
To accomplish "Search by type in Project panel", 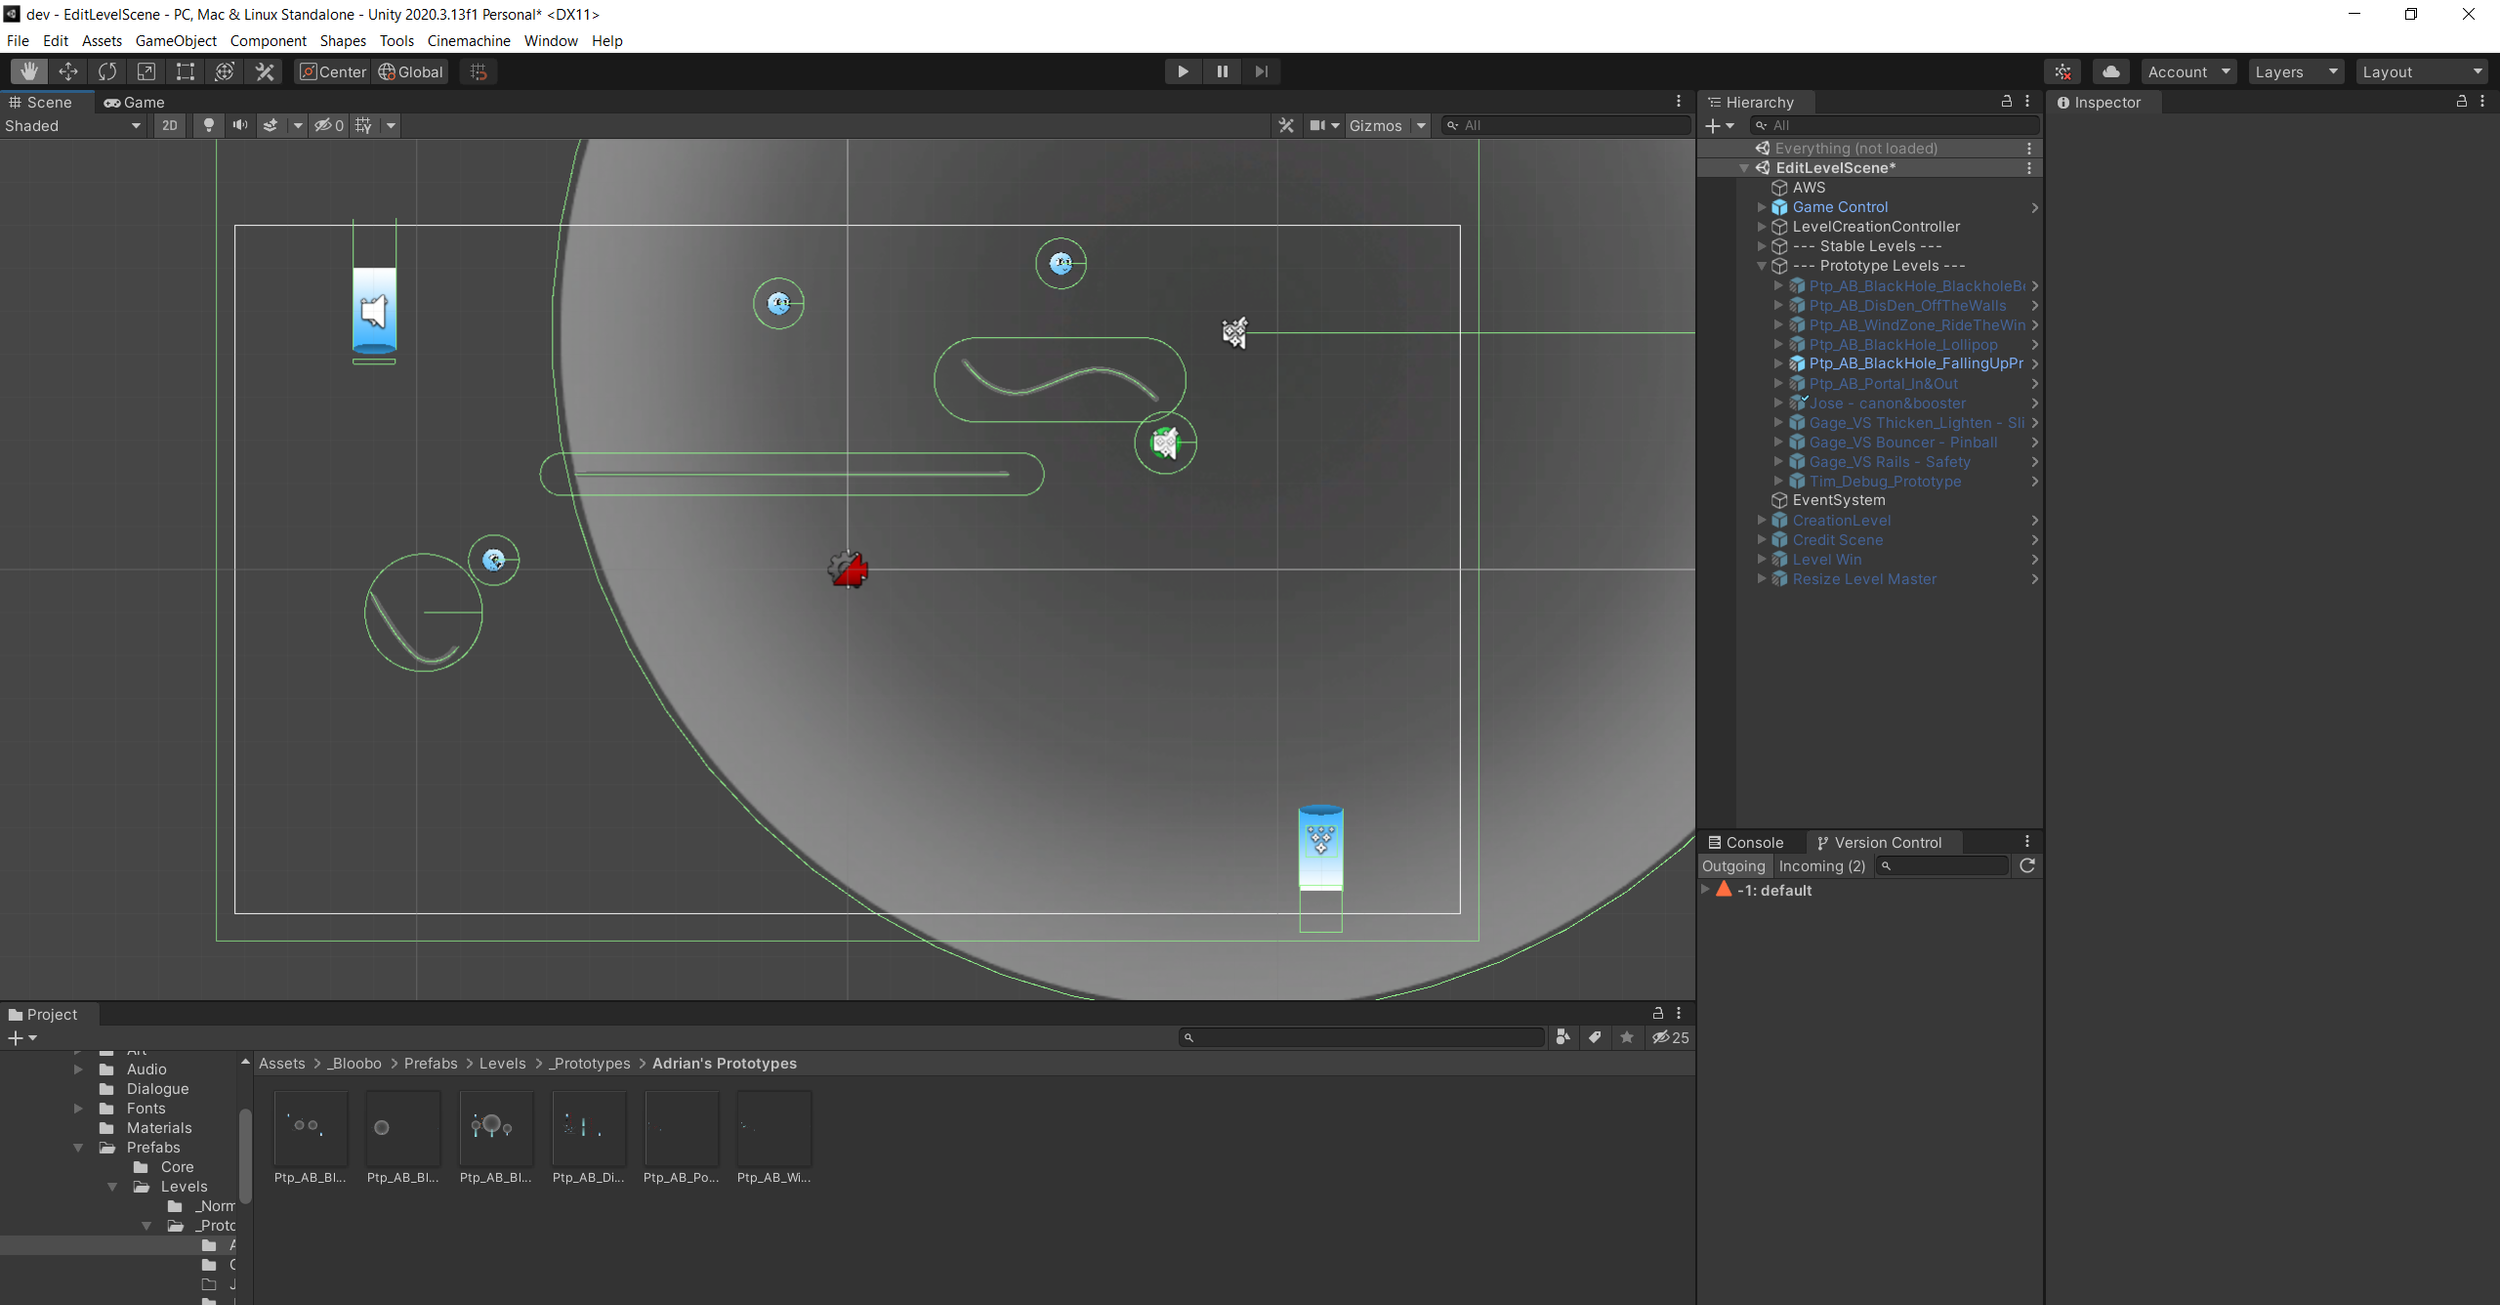I will coord(1562,1038).
